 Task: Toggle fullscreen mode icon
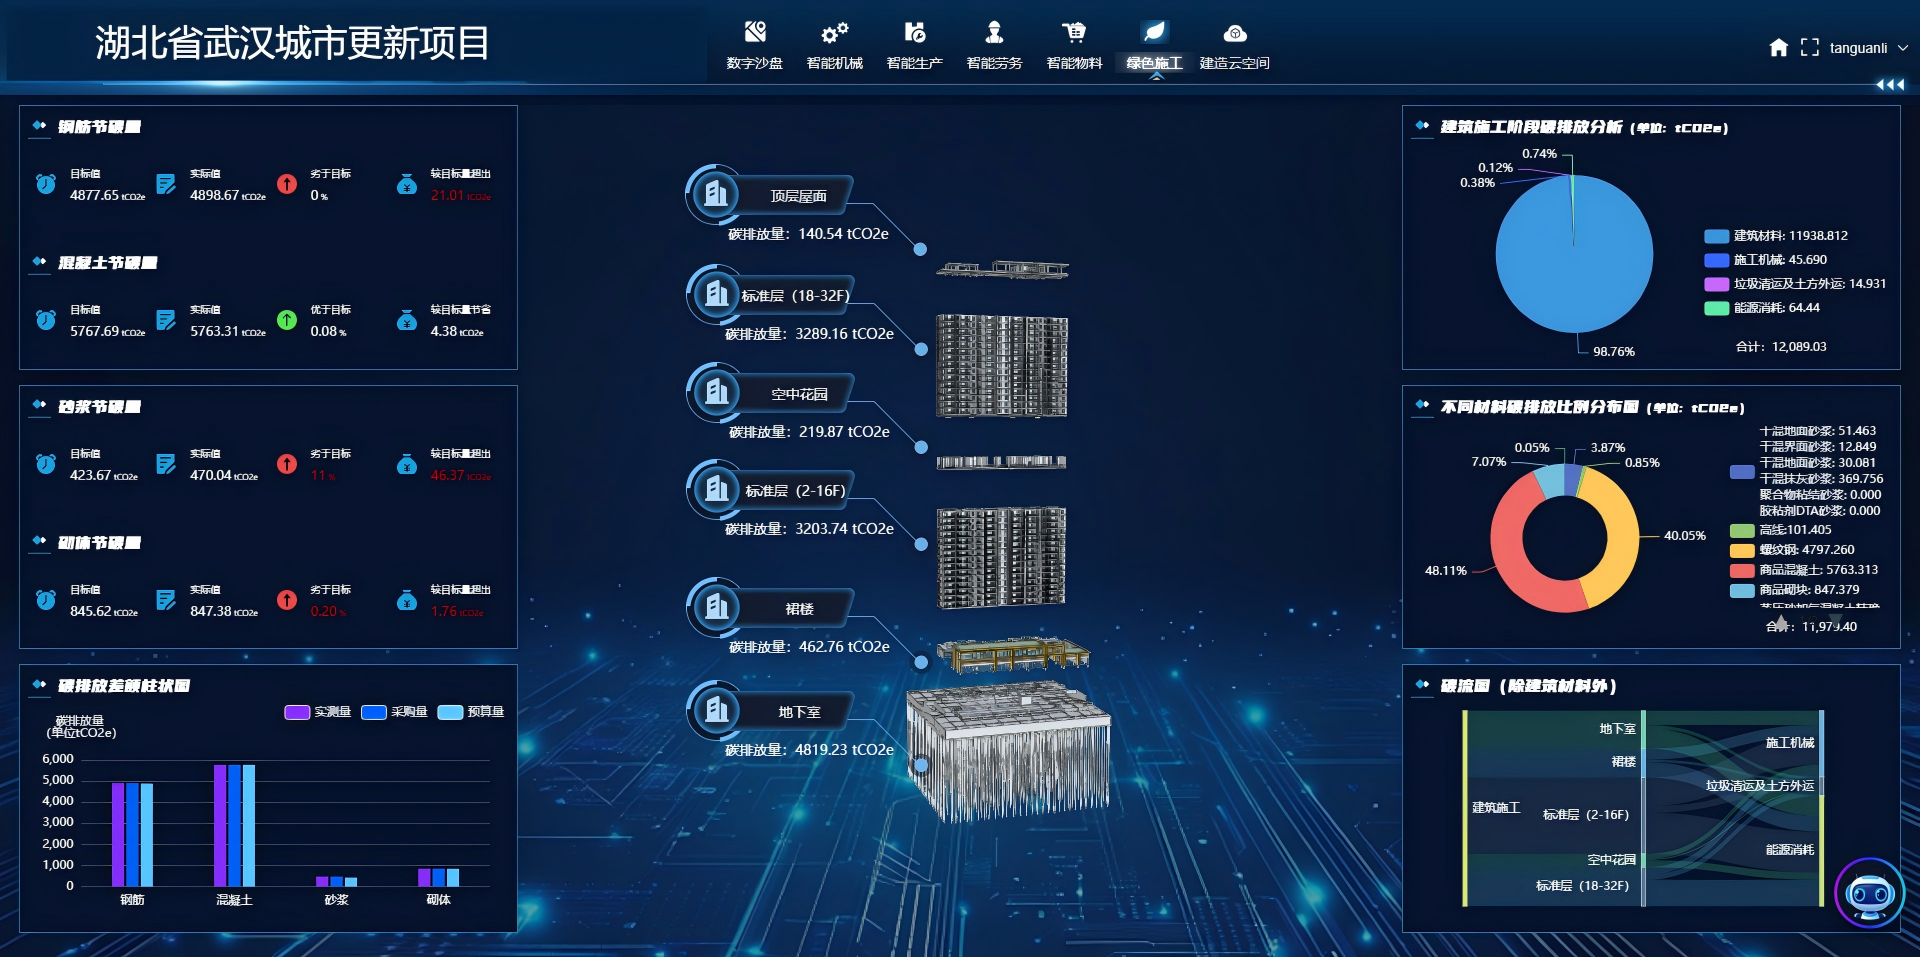[x=1809, y=47]
